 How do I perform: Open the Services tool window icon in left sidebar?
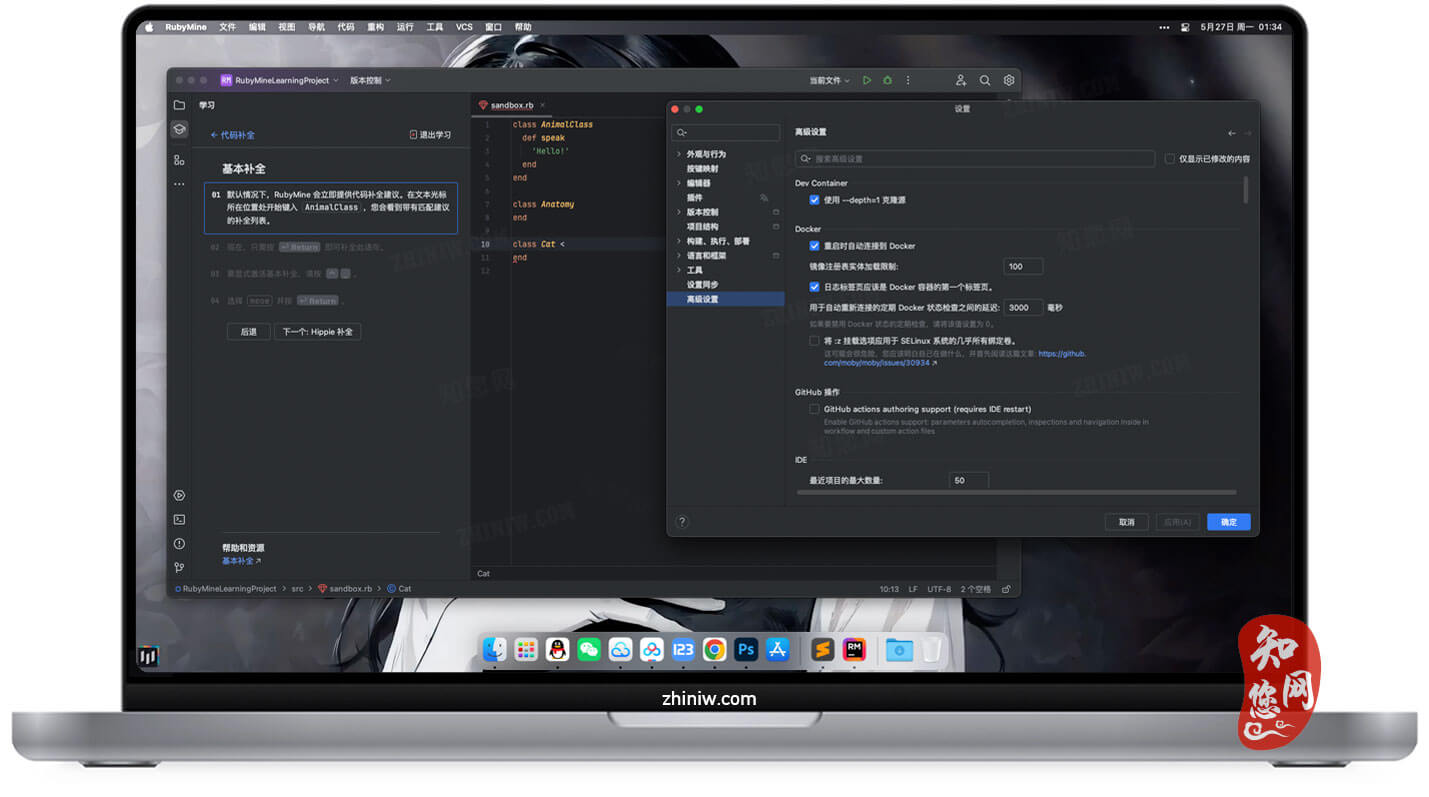[x=179, y=495]
